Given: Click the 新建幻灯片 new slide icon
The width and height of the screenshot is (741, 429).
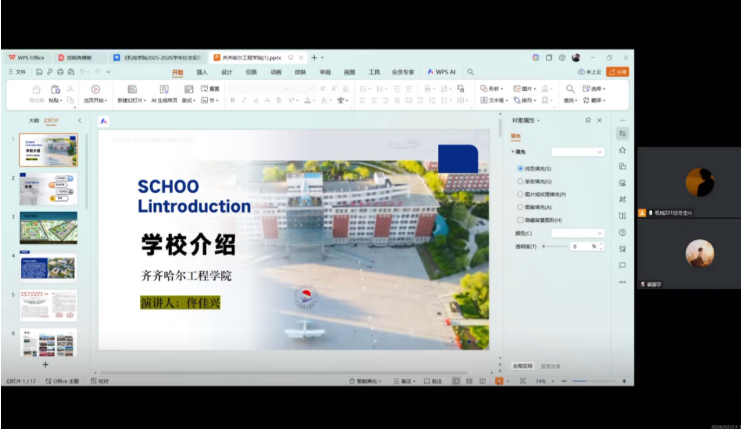Looking at the screenshot, I should pos(132,89).
